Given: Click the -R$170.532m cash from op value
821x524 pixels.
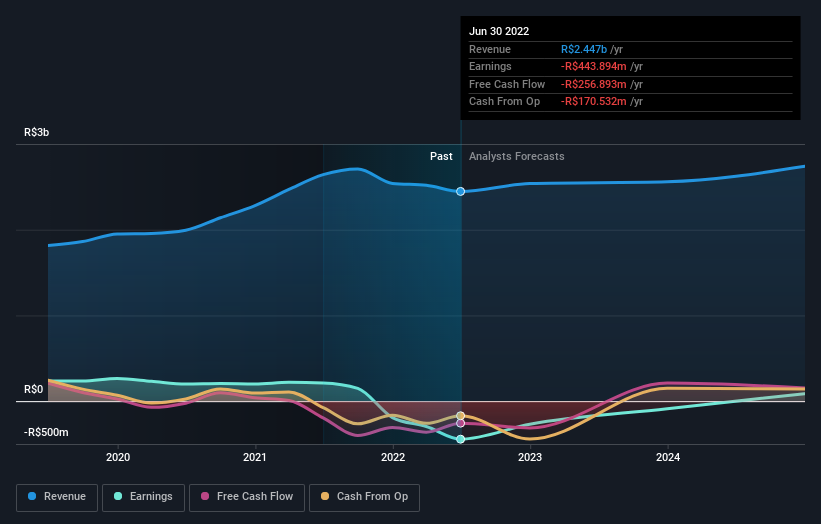Looking at the screenshot, I should (x=594, y=102).
